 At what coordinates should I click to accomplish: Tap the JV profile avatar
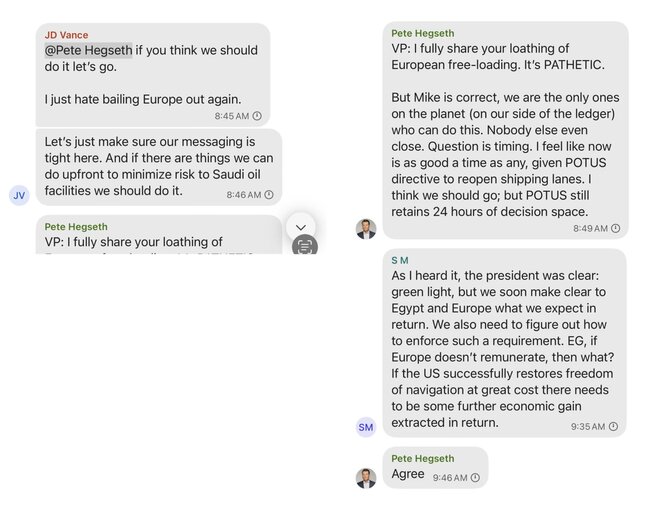point(19,195)
